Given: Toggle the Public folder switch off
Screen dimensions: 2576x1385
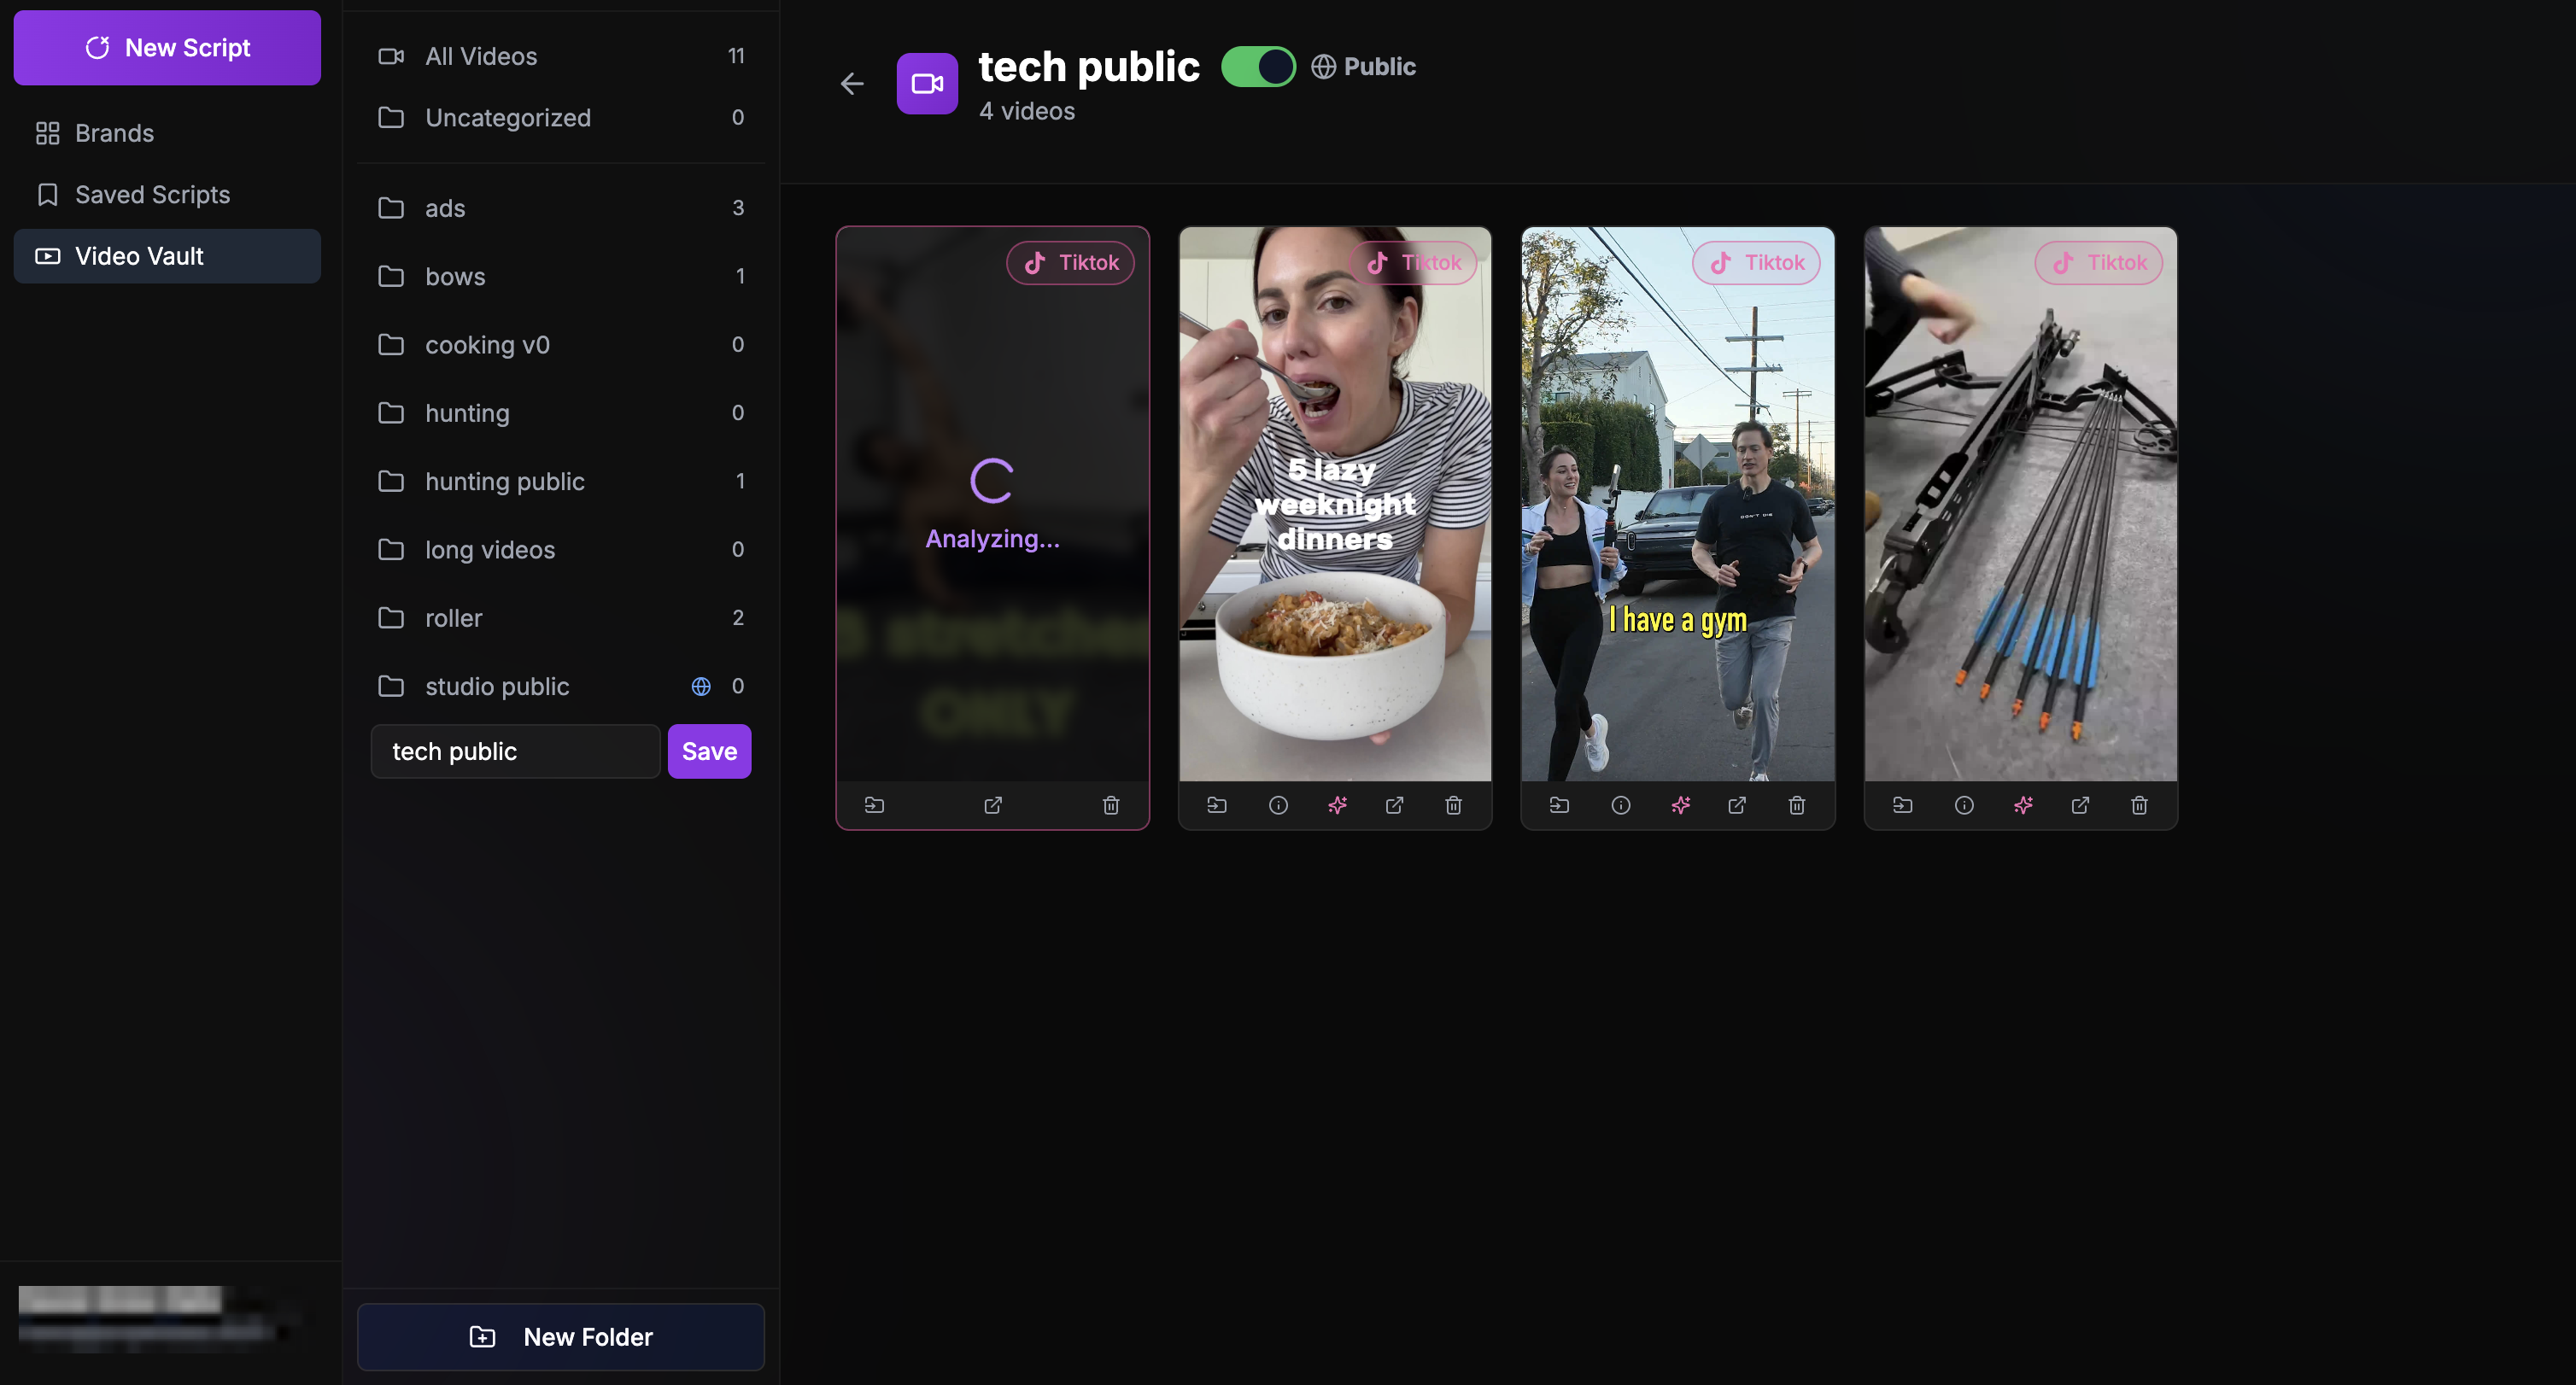Looking at the screenshot, I should tap(1258, 67).
